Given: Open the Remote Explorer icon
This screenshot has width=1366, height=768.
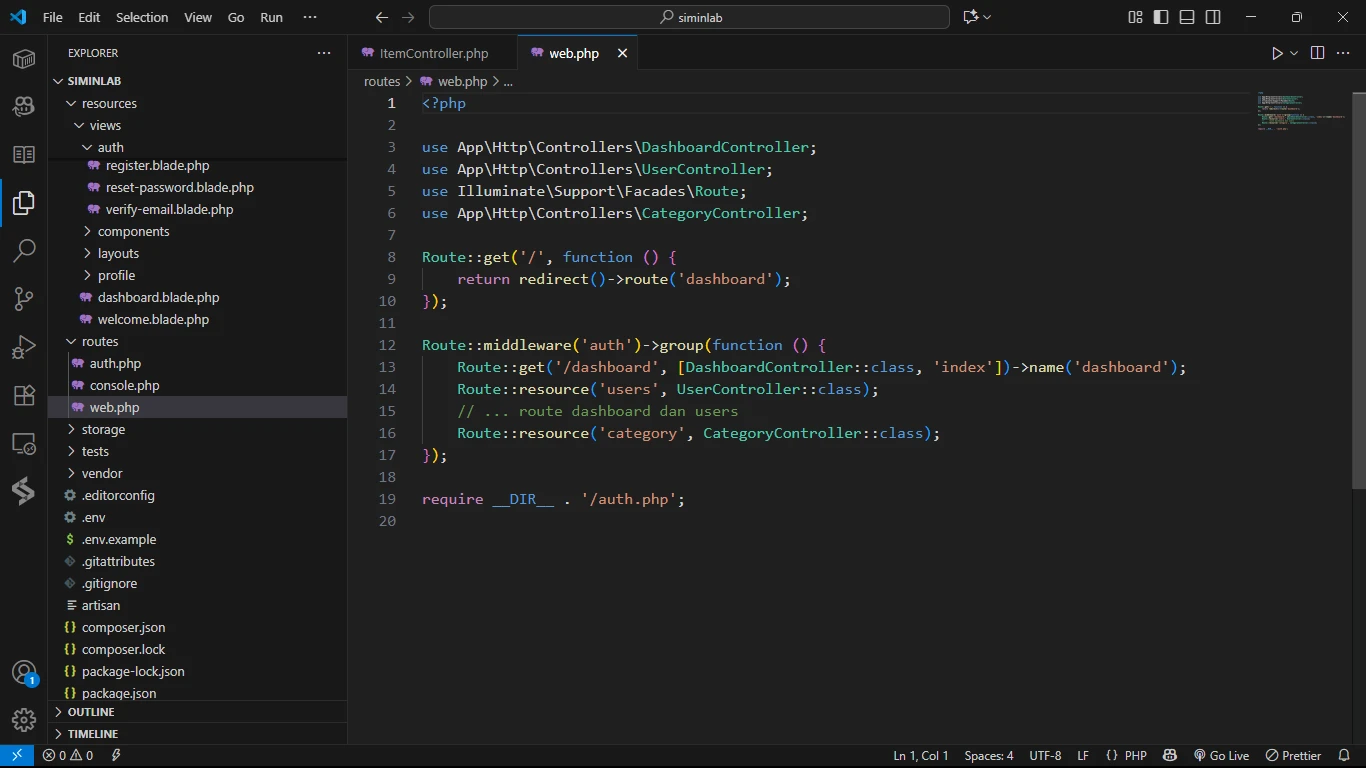Looking at the screenshot, I should [x=24, y=443].
